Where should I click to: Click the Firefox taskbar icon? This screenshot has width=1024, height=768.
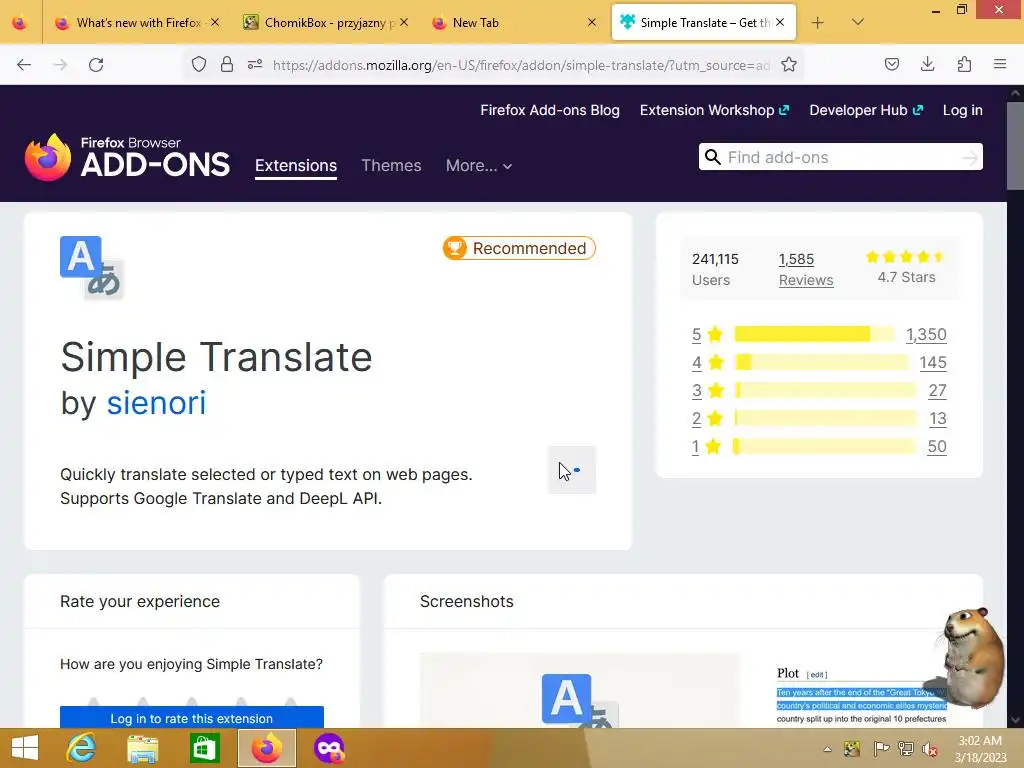[266, 748]
